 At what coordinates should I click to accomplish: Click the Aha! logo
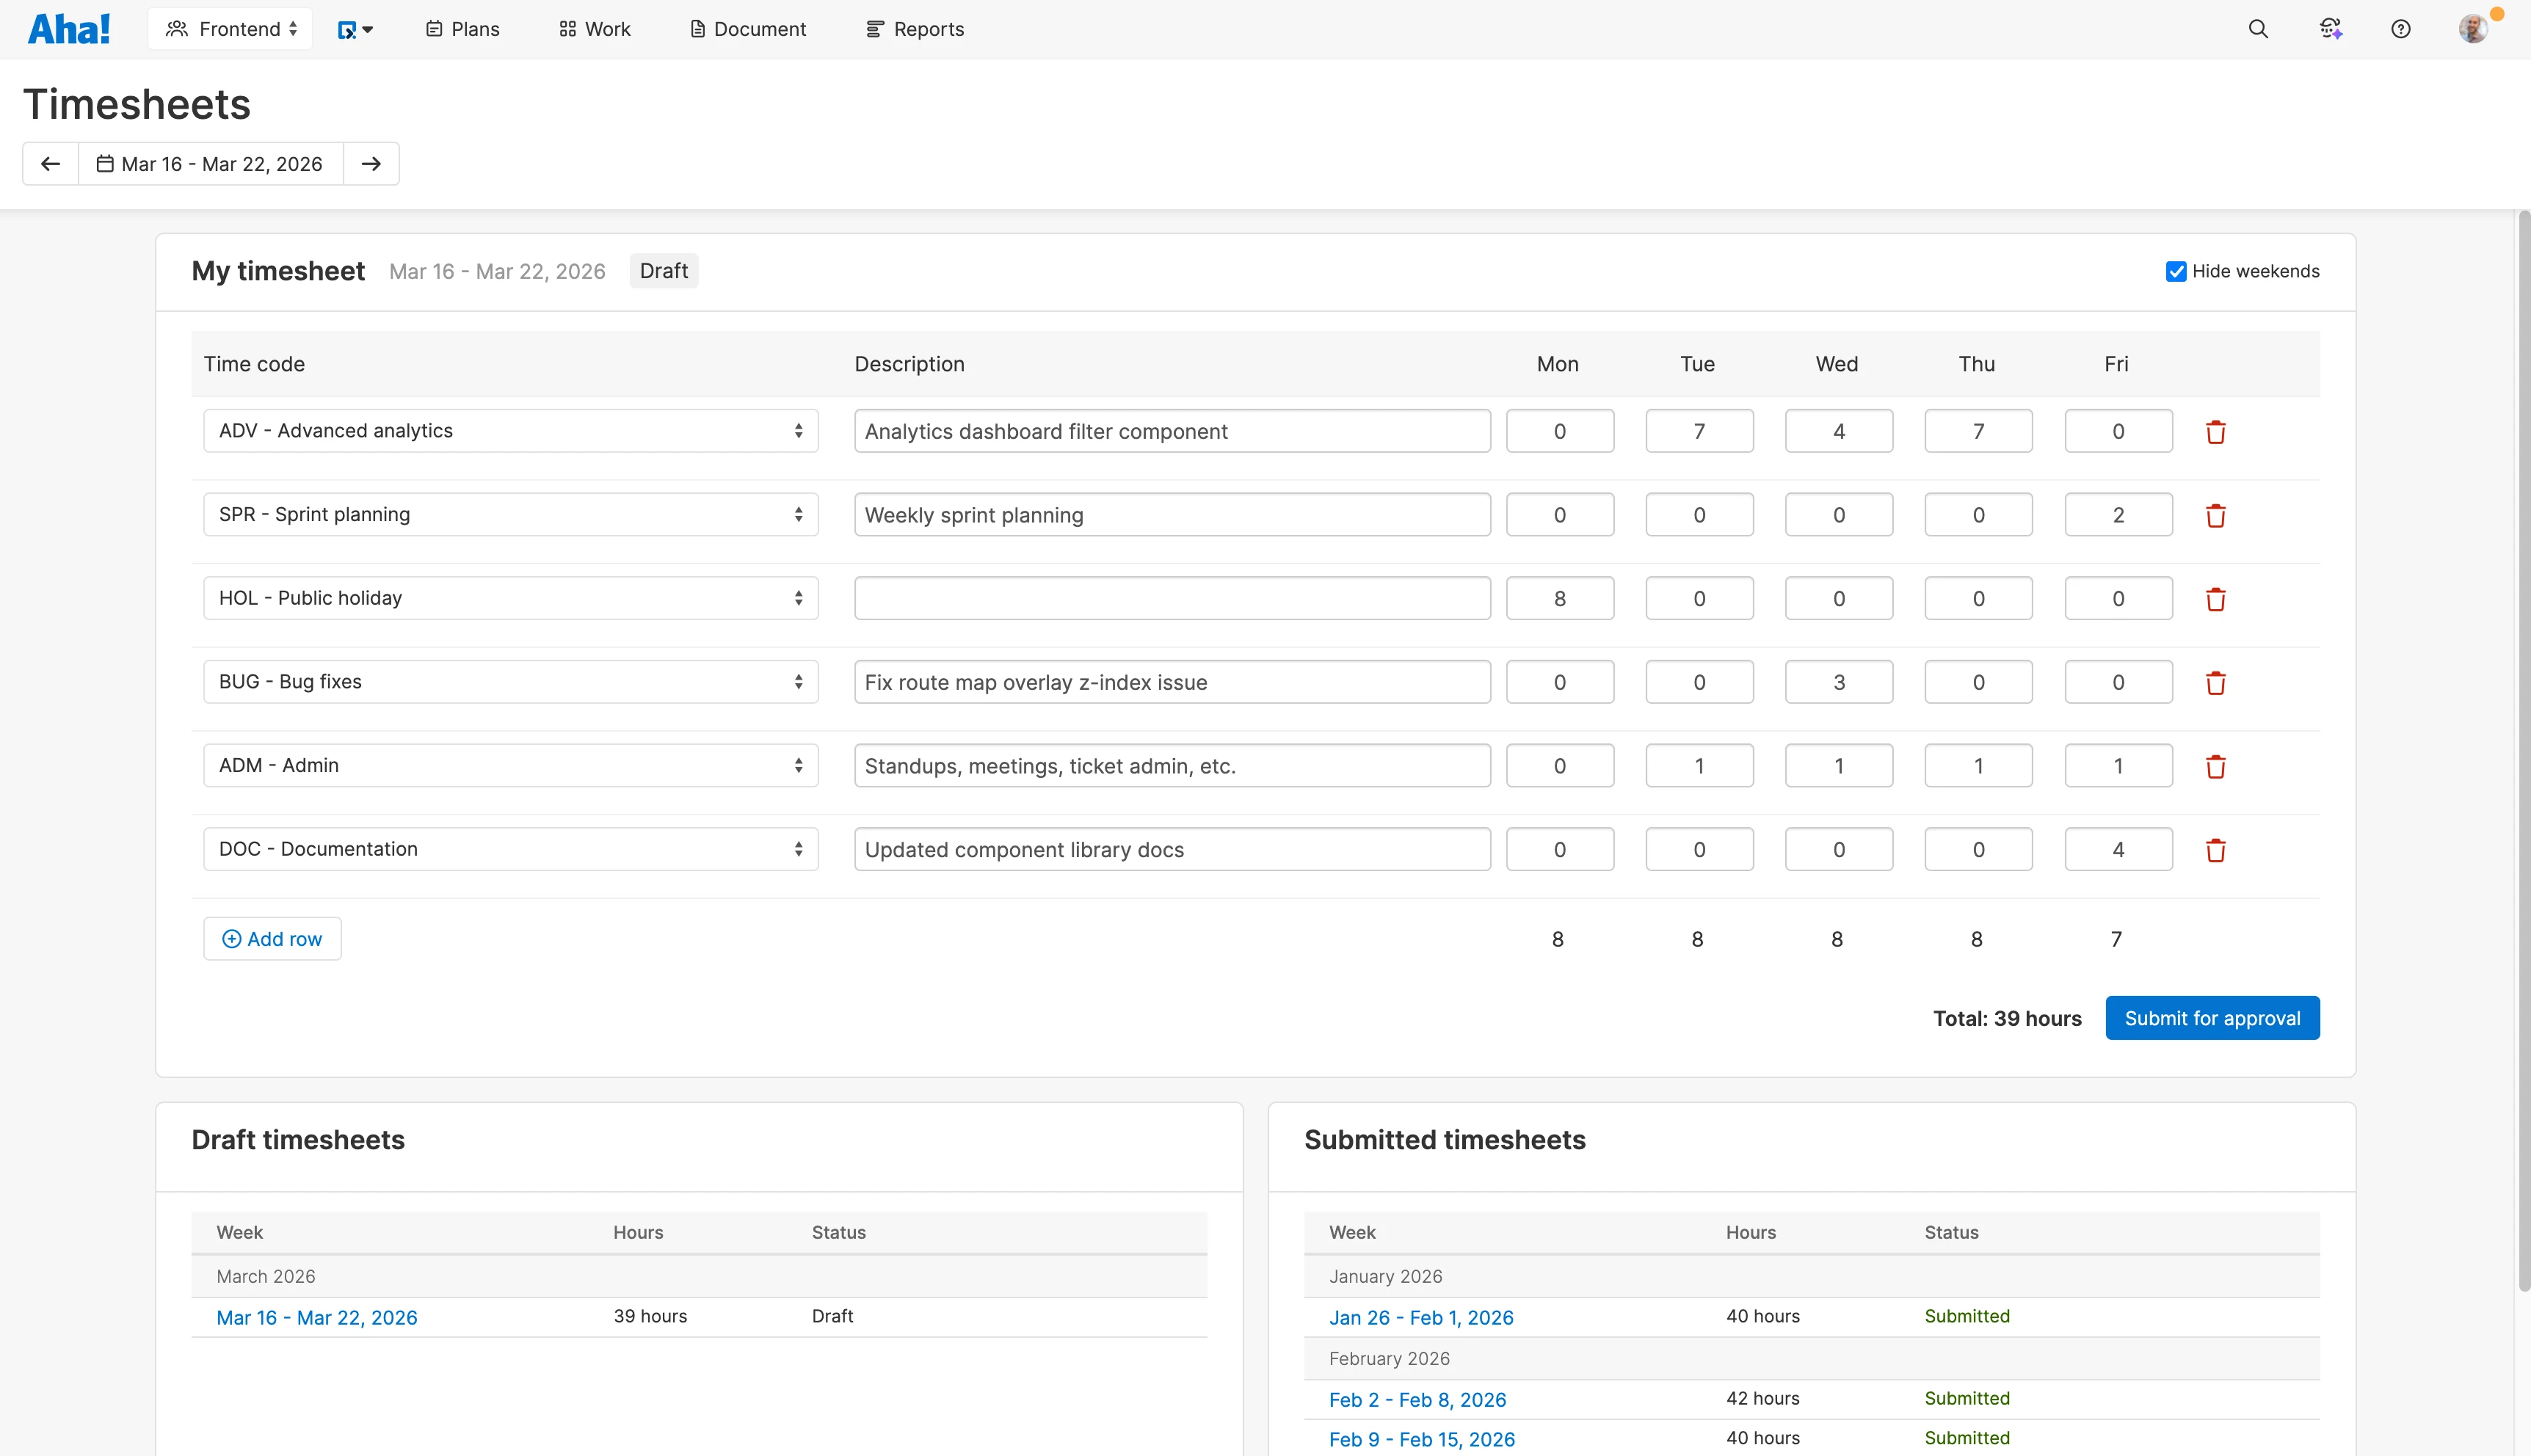coord(68,28)
